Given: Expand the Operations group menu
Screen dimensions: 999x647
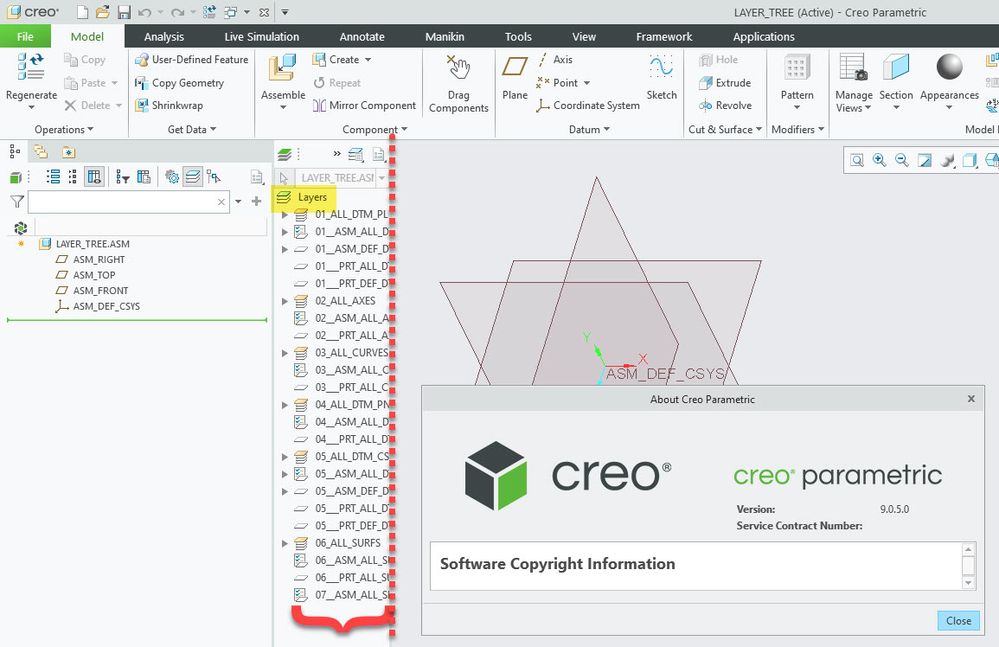Looking at the screenshot, I should click(64, 129).
